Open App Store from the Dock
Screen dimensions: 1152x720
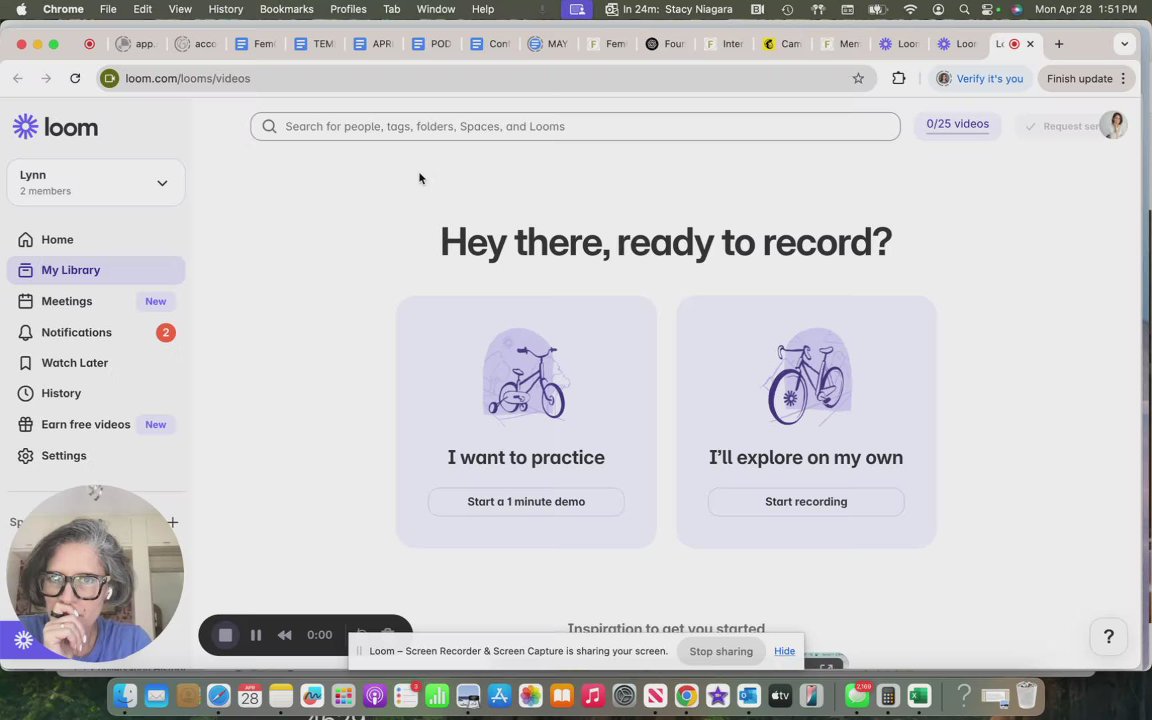pyautogui.click(x=499, y=695)
